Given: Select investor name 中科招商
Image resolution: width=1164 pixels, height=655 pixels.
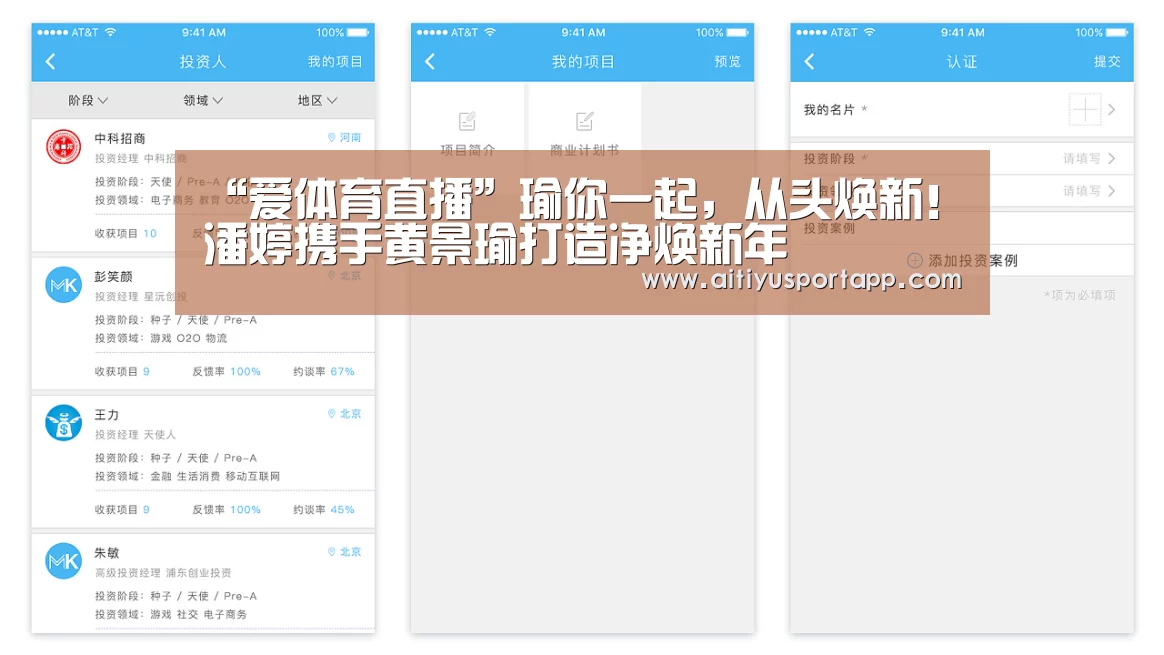Looking at the screenshot, I should click(x=120, y=139).
